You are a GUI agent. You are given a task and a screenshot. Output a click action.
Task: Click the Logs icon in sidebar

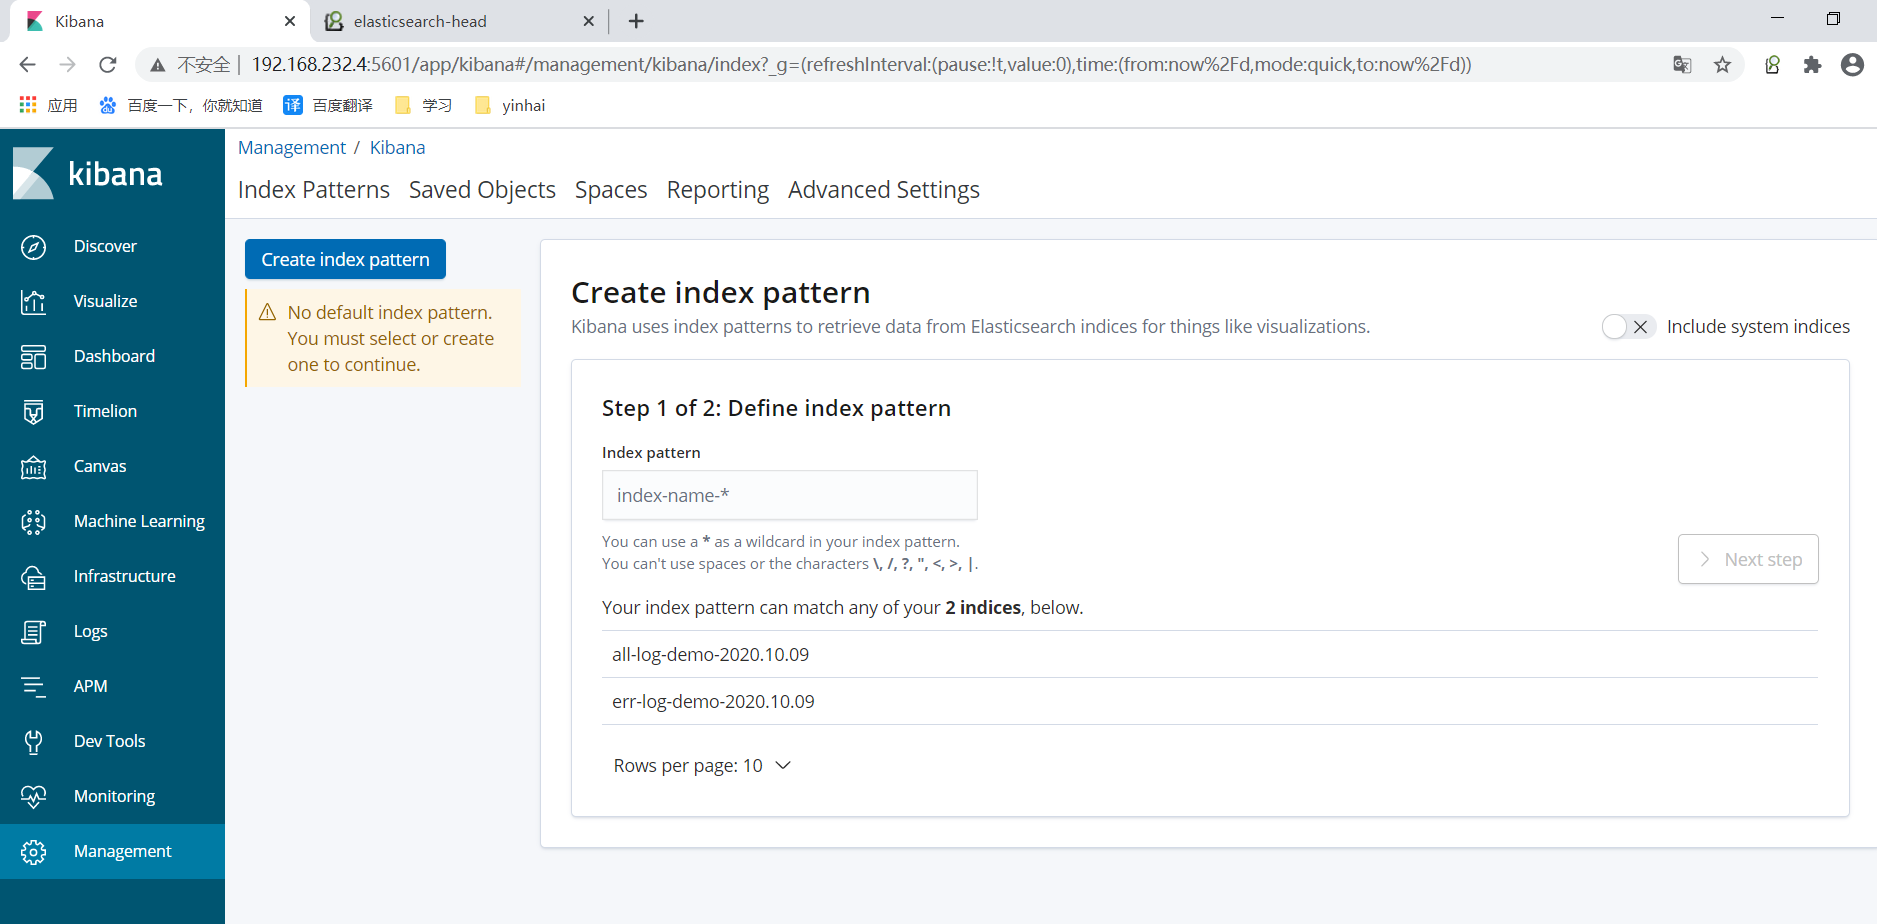33,631
